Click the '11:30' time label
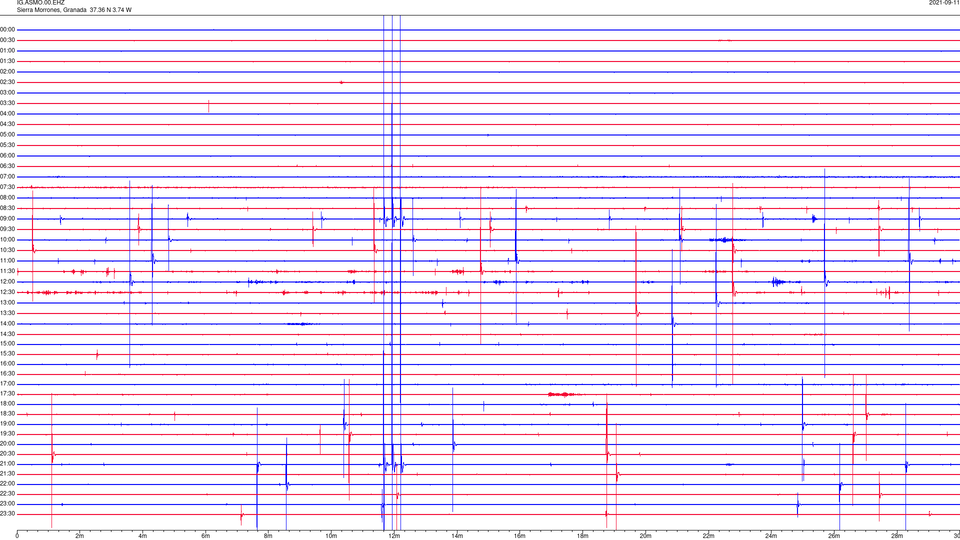The height and width of the screenshot is (540, 960). (x=8, y=271)
